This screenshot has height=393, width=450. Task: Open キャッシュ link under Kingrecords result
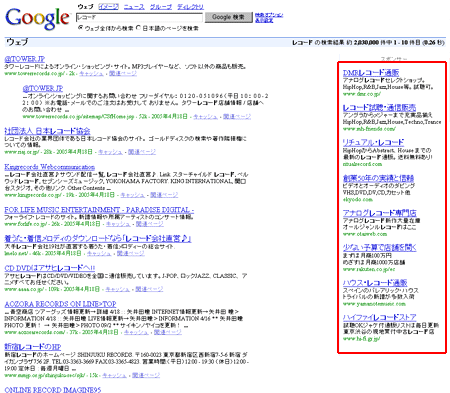[132, 195]
